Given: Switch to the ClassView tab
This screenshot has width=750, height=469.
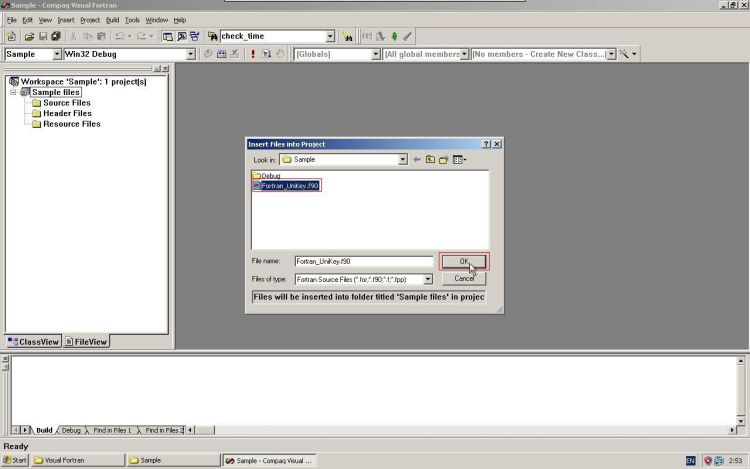Looking at the screenshot, I should pos(33,342).
